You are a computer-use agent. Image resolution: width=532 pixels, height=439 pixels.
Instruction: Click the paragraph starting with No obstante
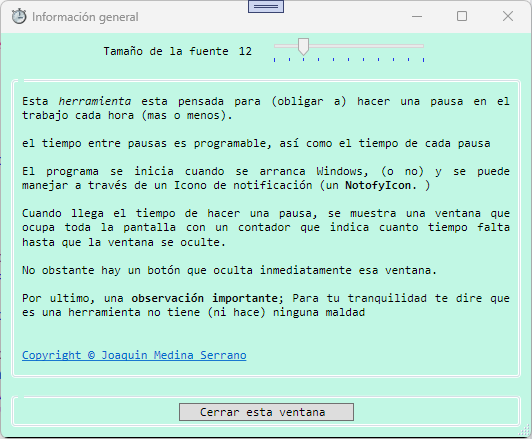click(229, 270)
